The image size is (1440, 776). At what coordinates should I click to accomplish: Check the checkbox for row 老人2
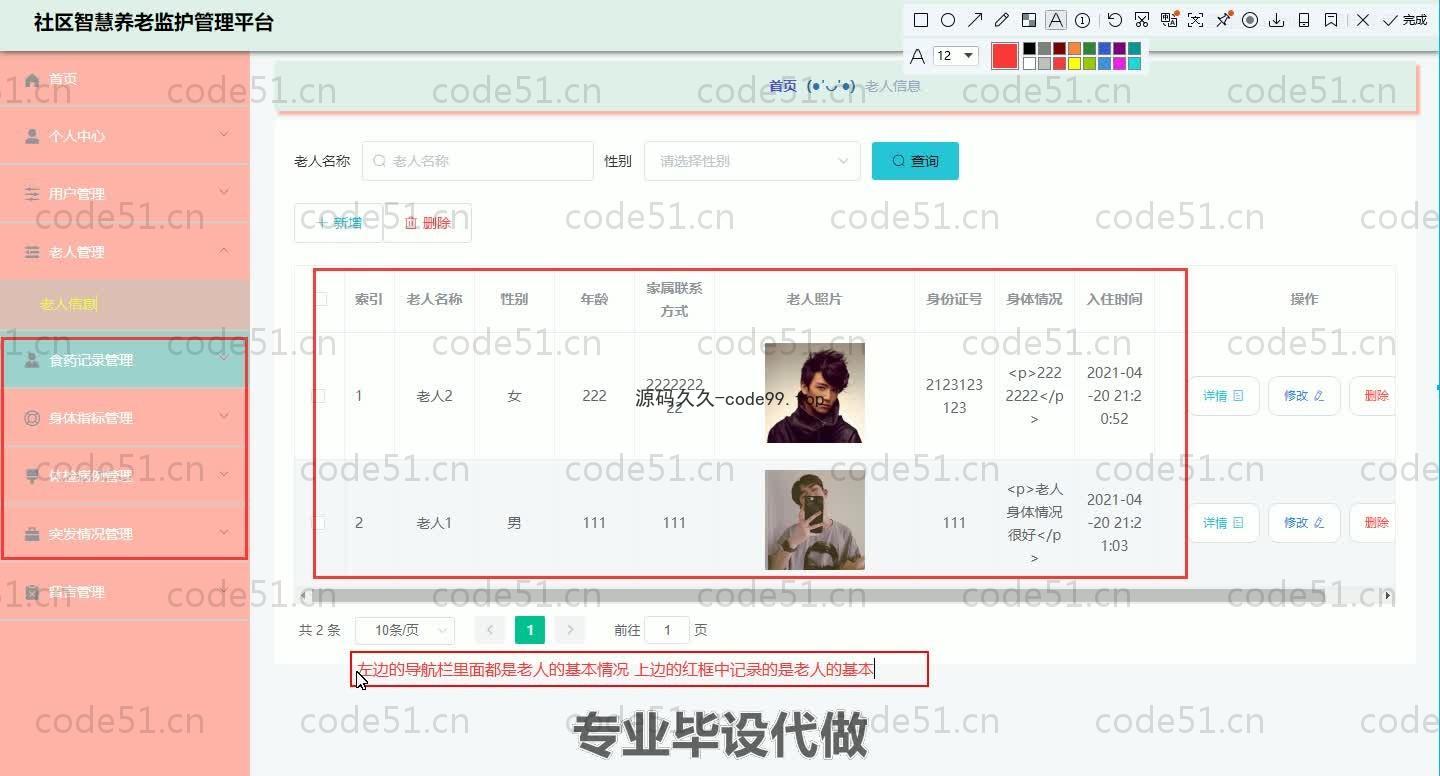coord(320,396)
